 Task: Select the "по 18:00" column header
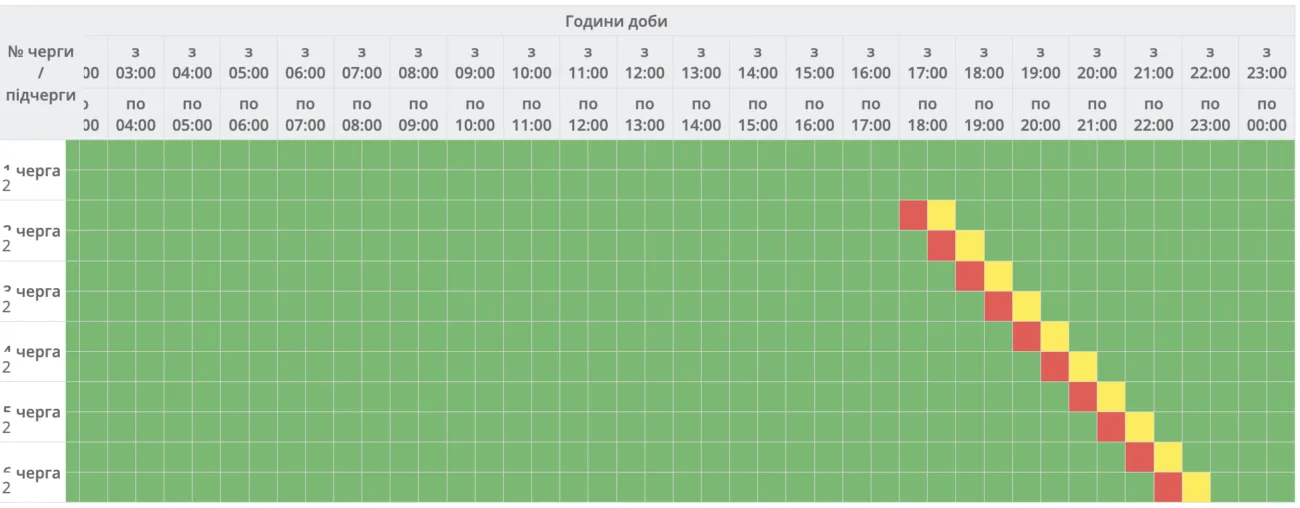[927, 114]
